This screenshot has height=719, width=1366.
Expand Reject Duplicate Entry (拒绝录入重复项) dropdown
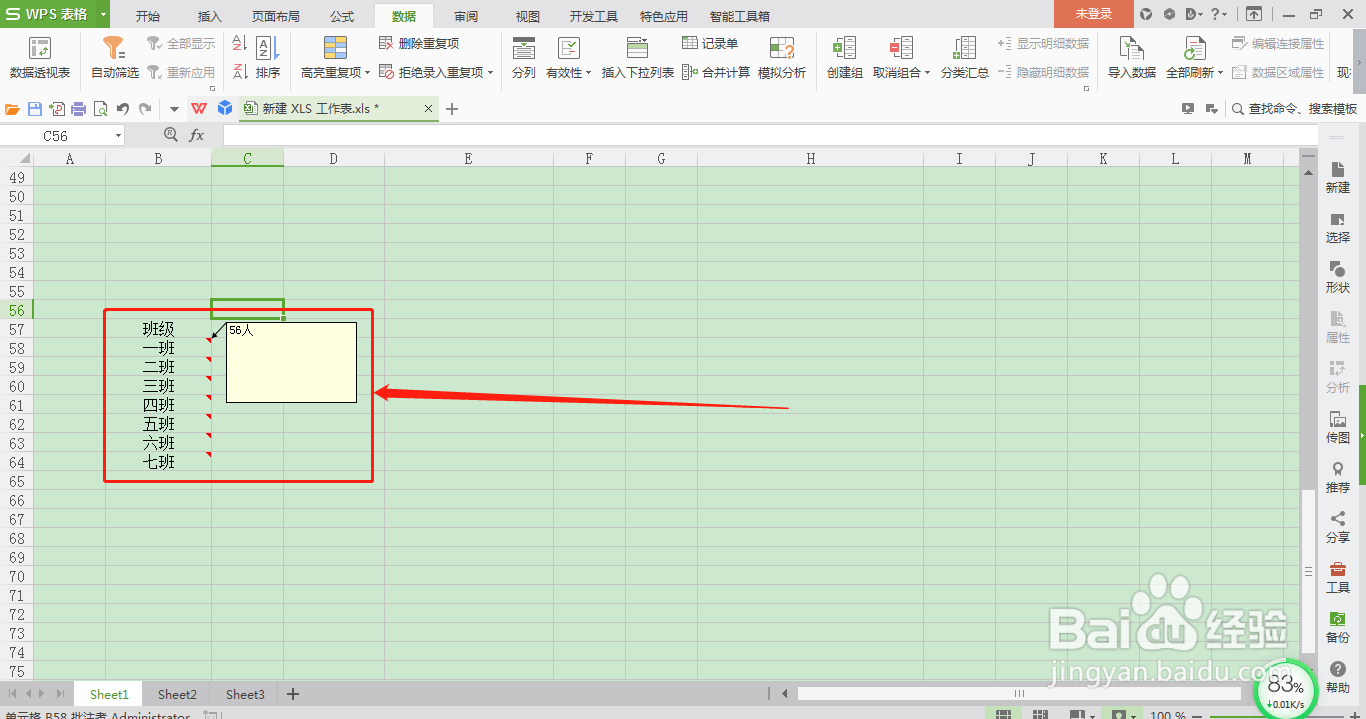490,73
